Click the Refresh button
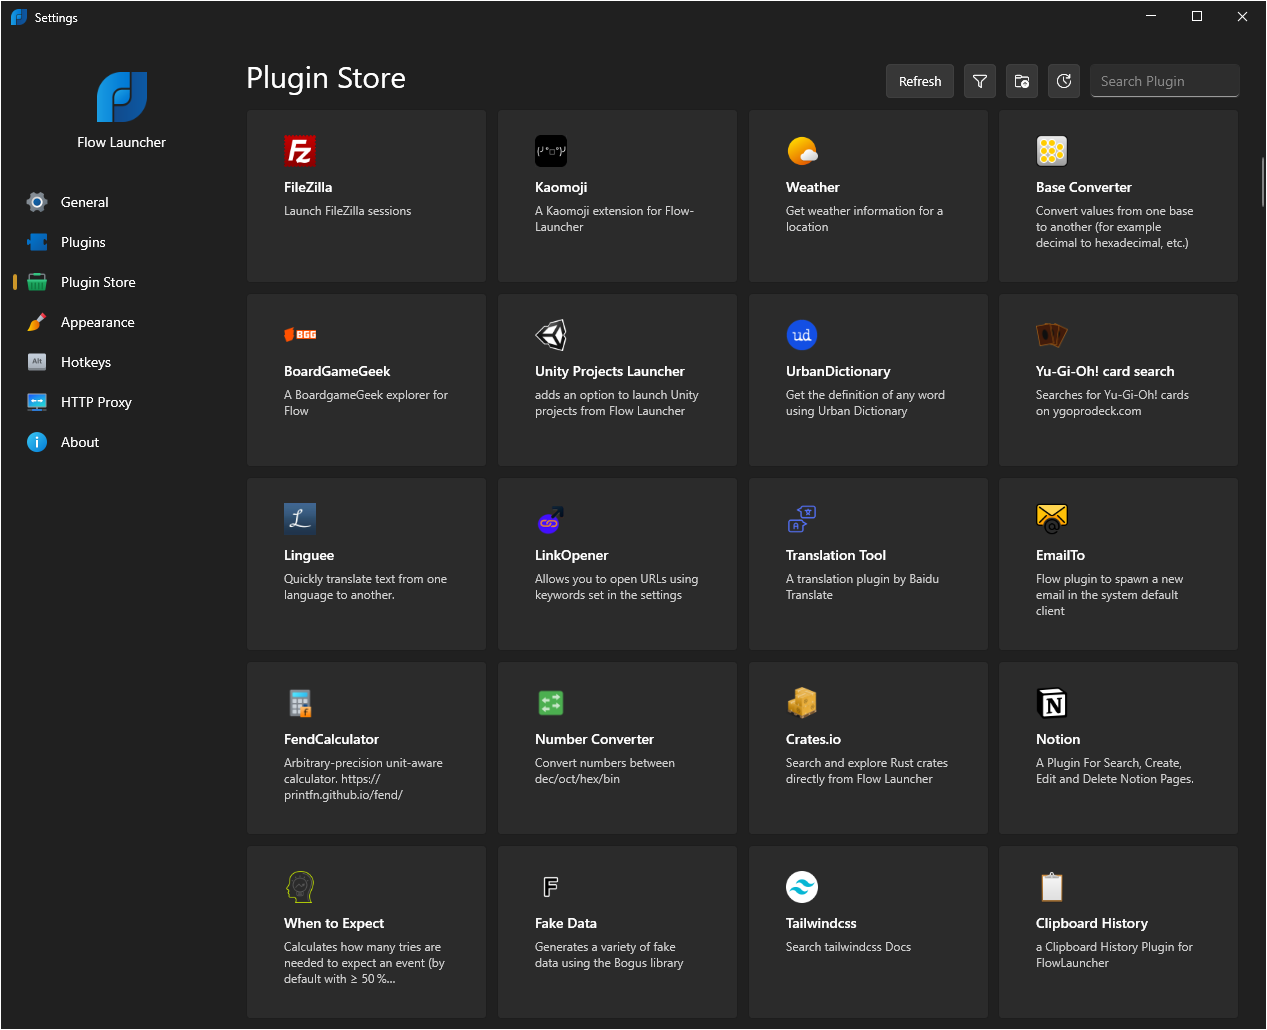Viewport: 1267px width, 1030px height. tap(920, 81)
